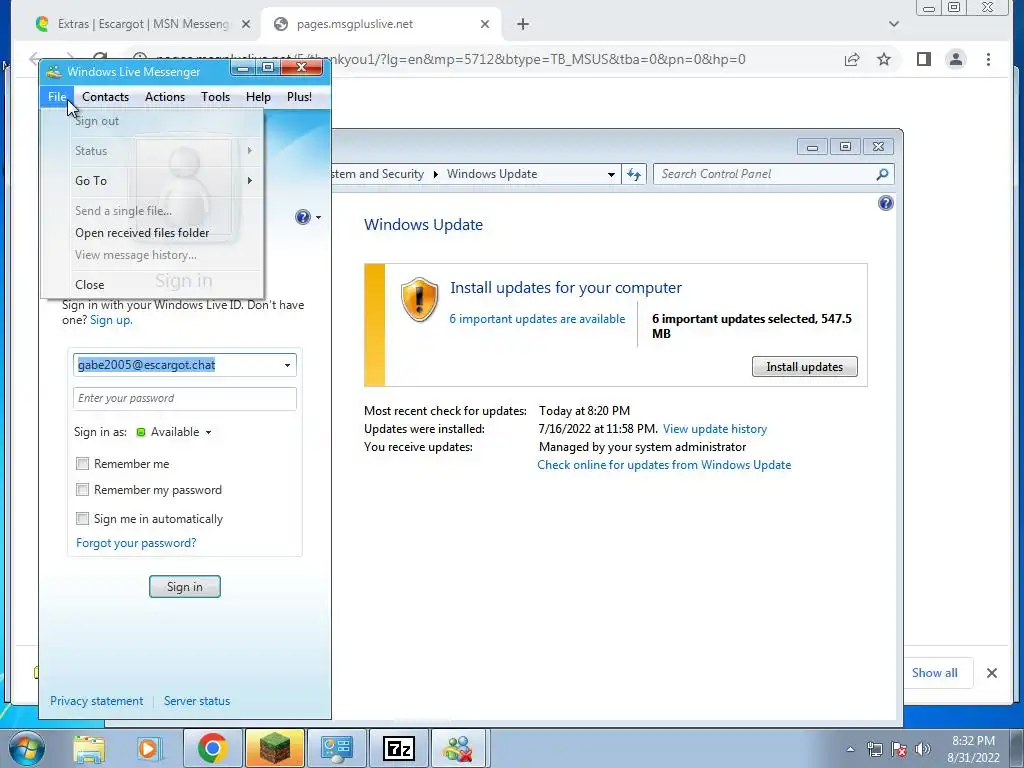Open the Privacy statement link
This screenshot has height=768, width=1024.
click(97, 701)
